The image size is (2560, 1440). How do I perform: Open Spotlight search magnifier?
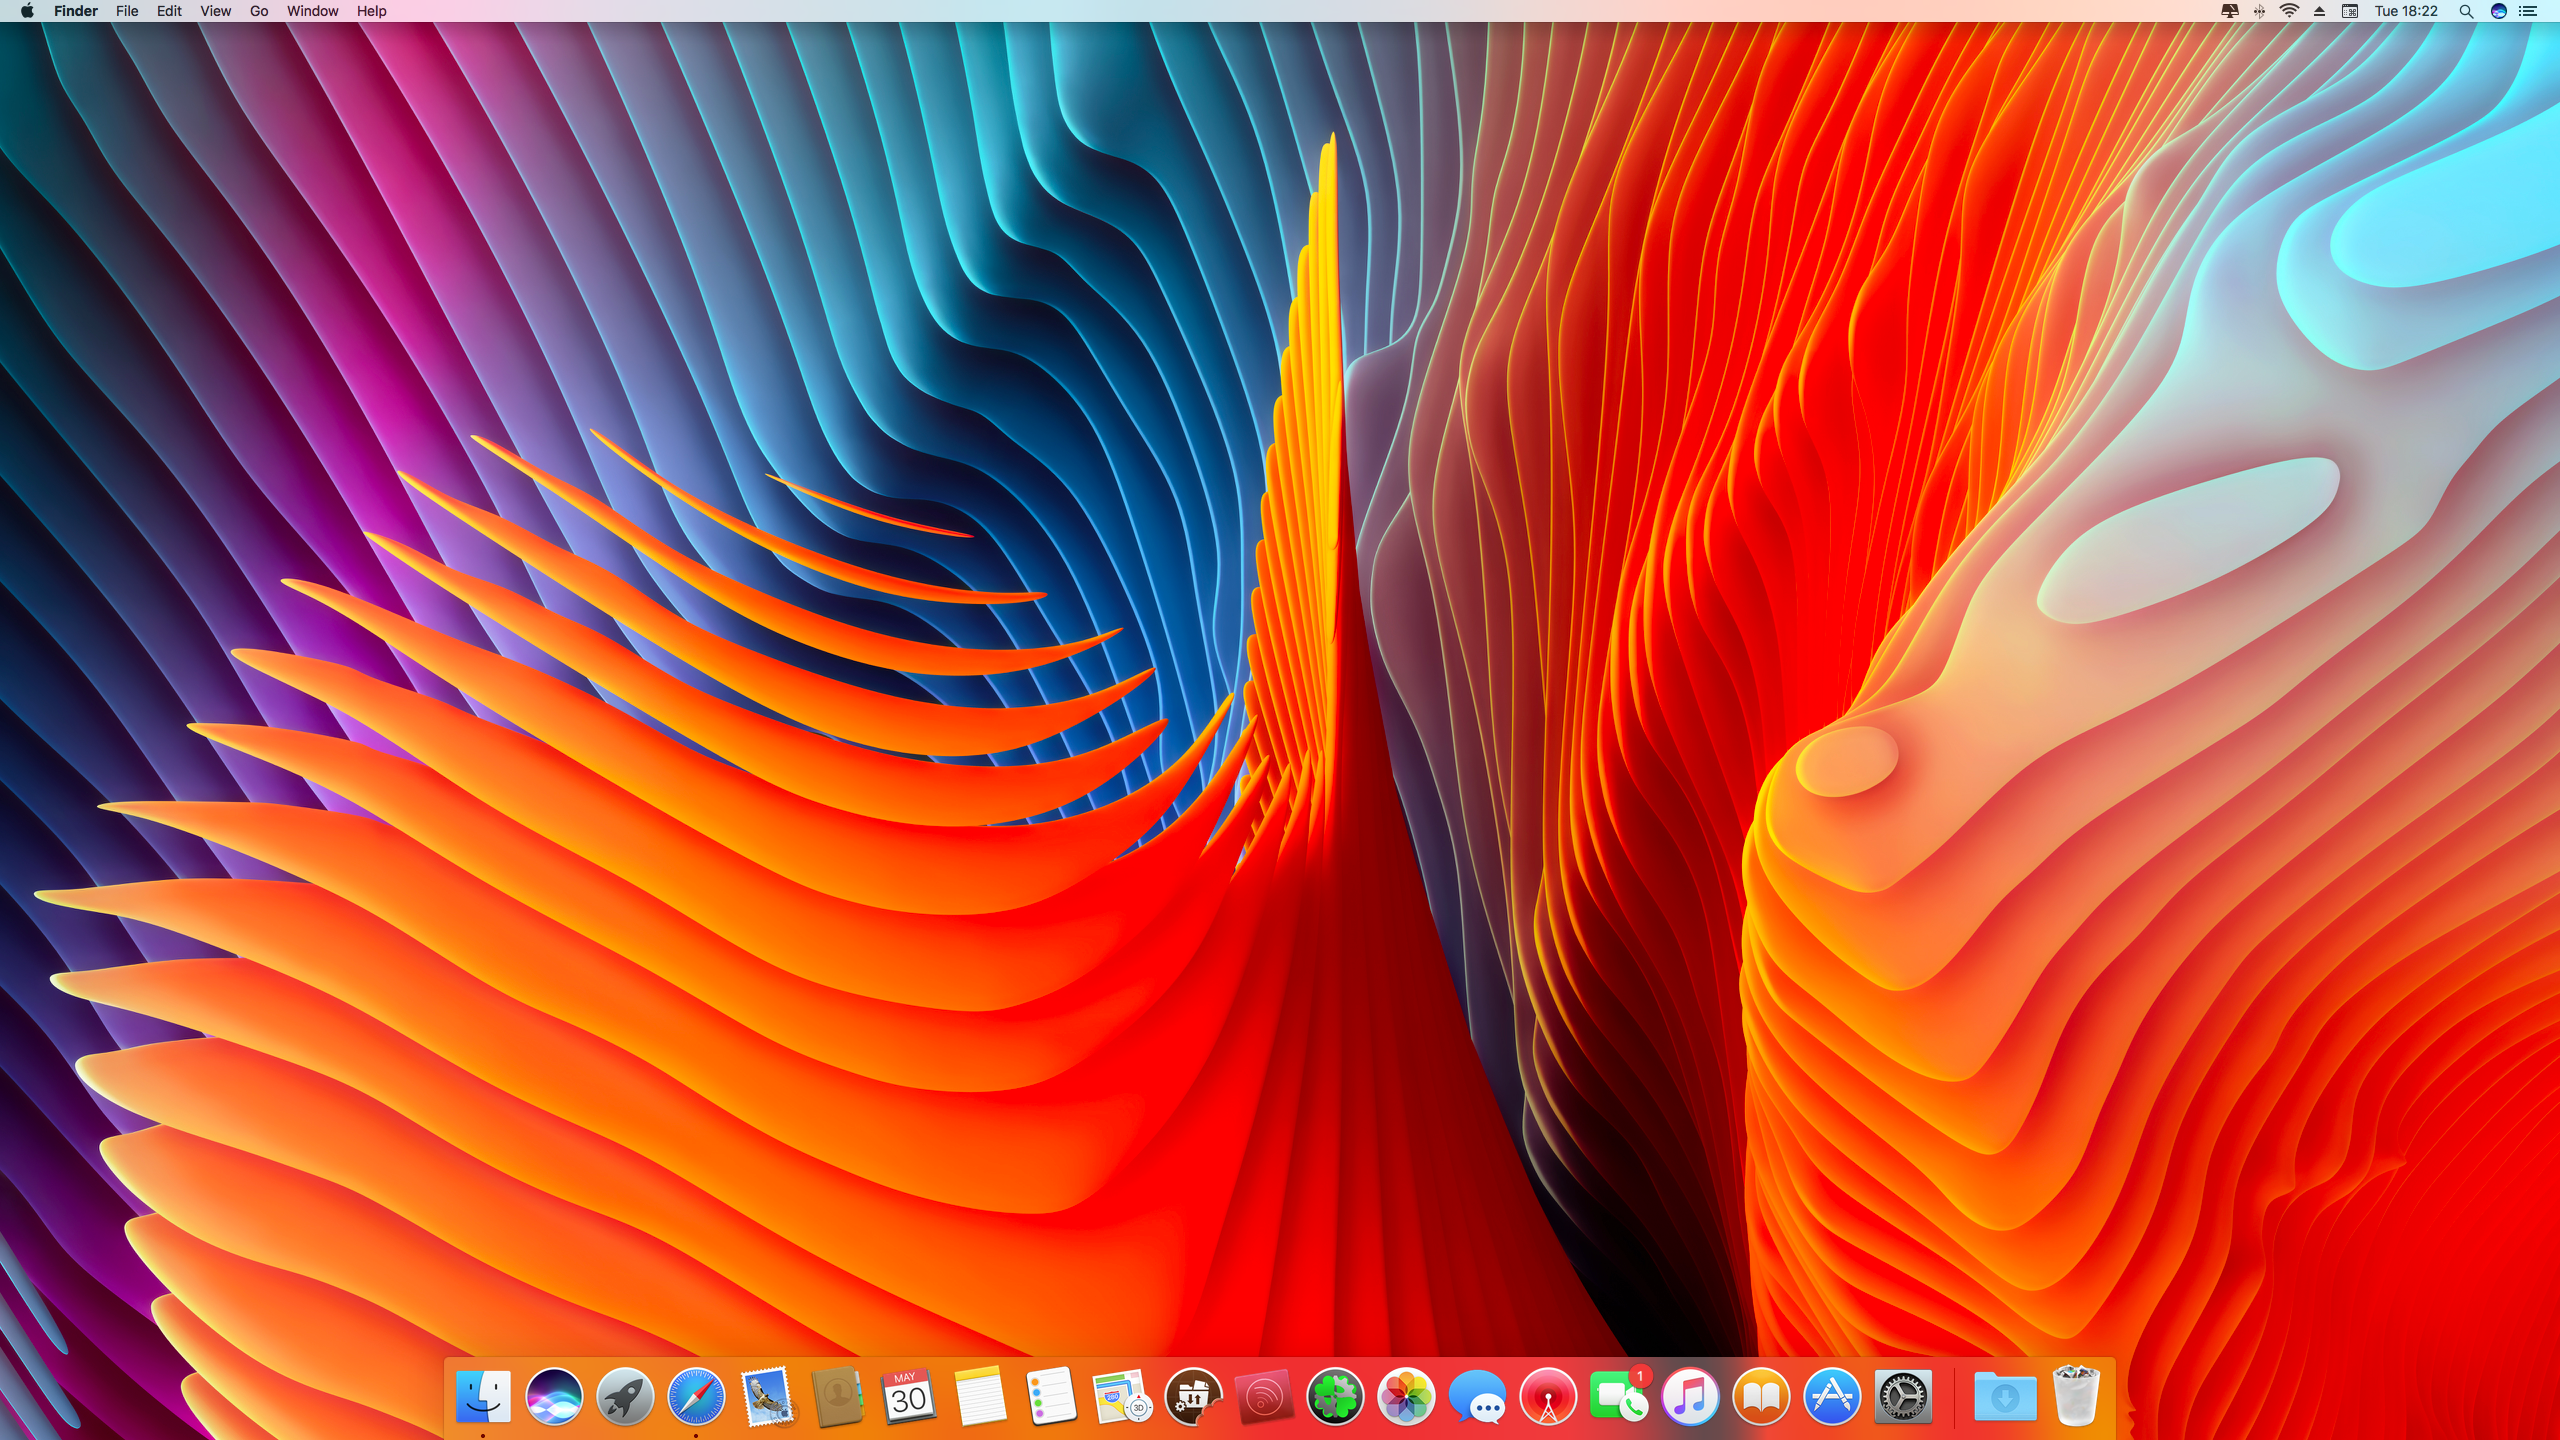[2466, 11]
